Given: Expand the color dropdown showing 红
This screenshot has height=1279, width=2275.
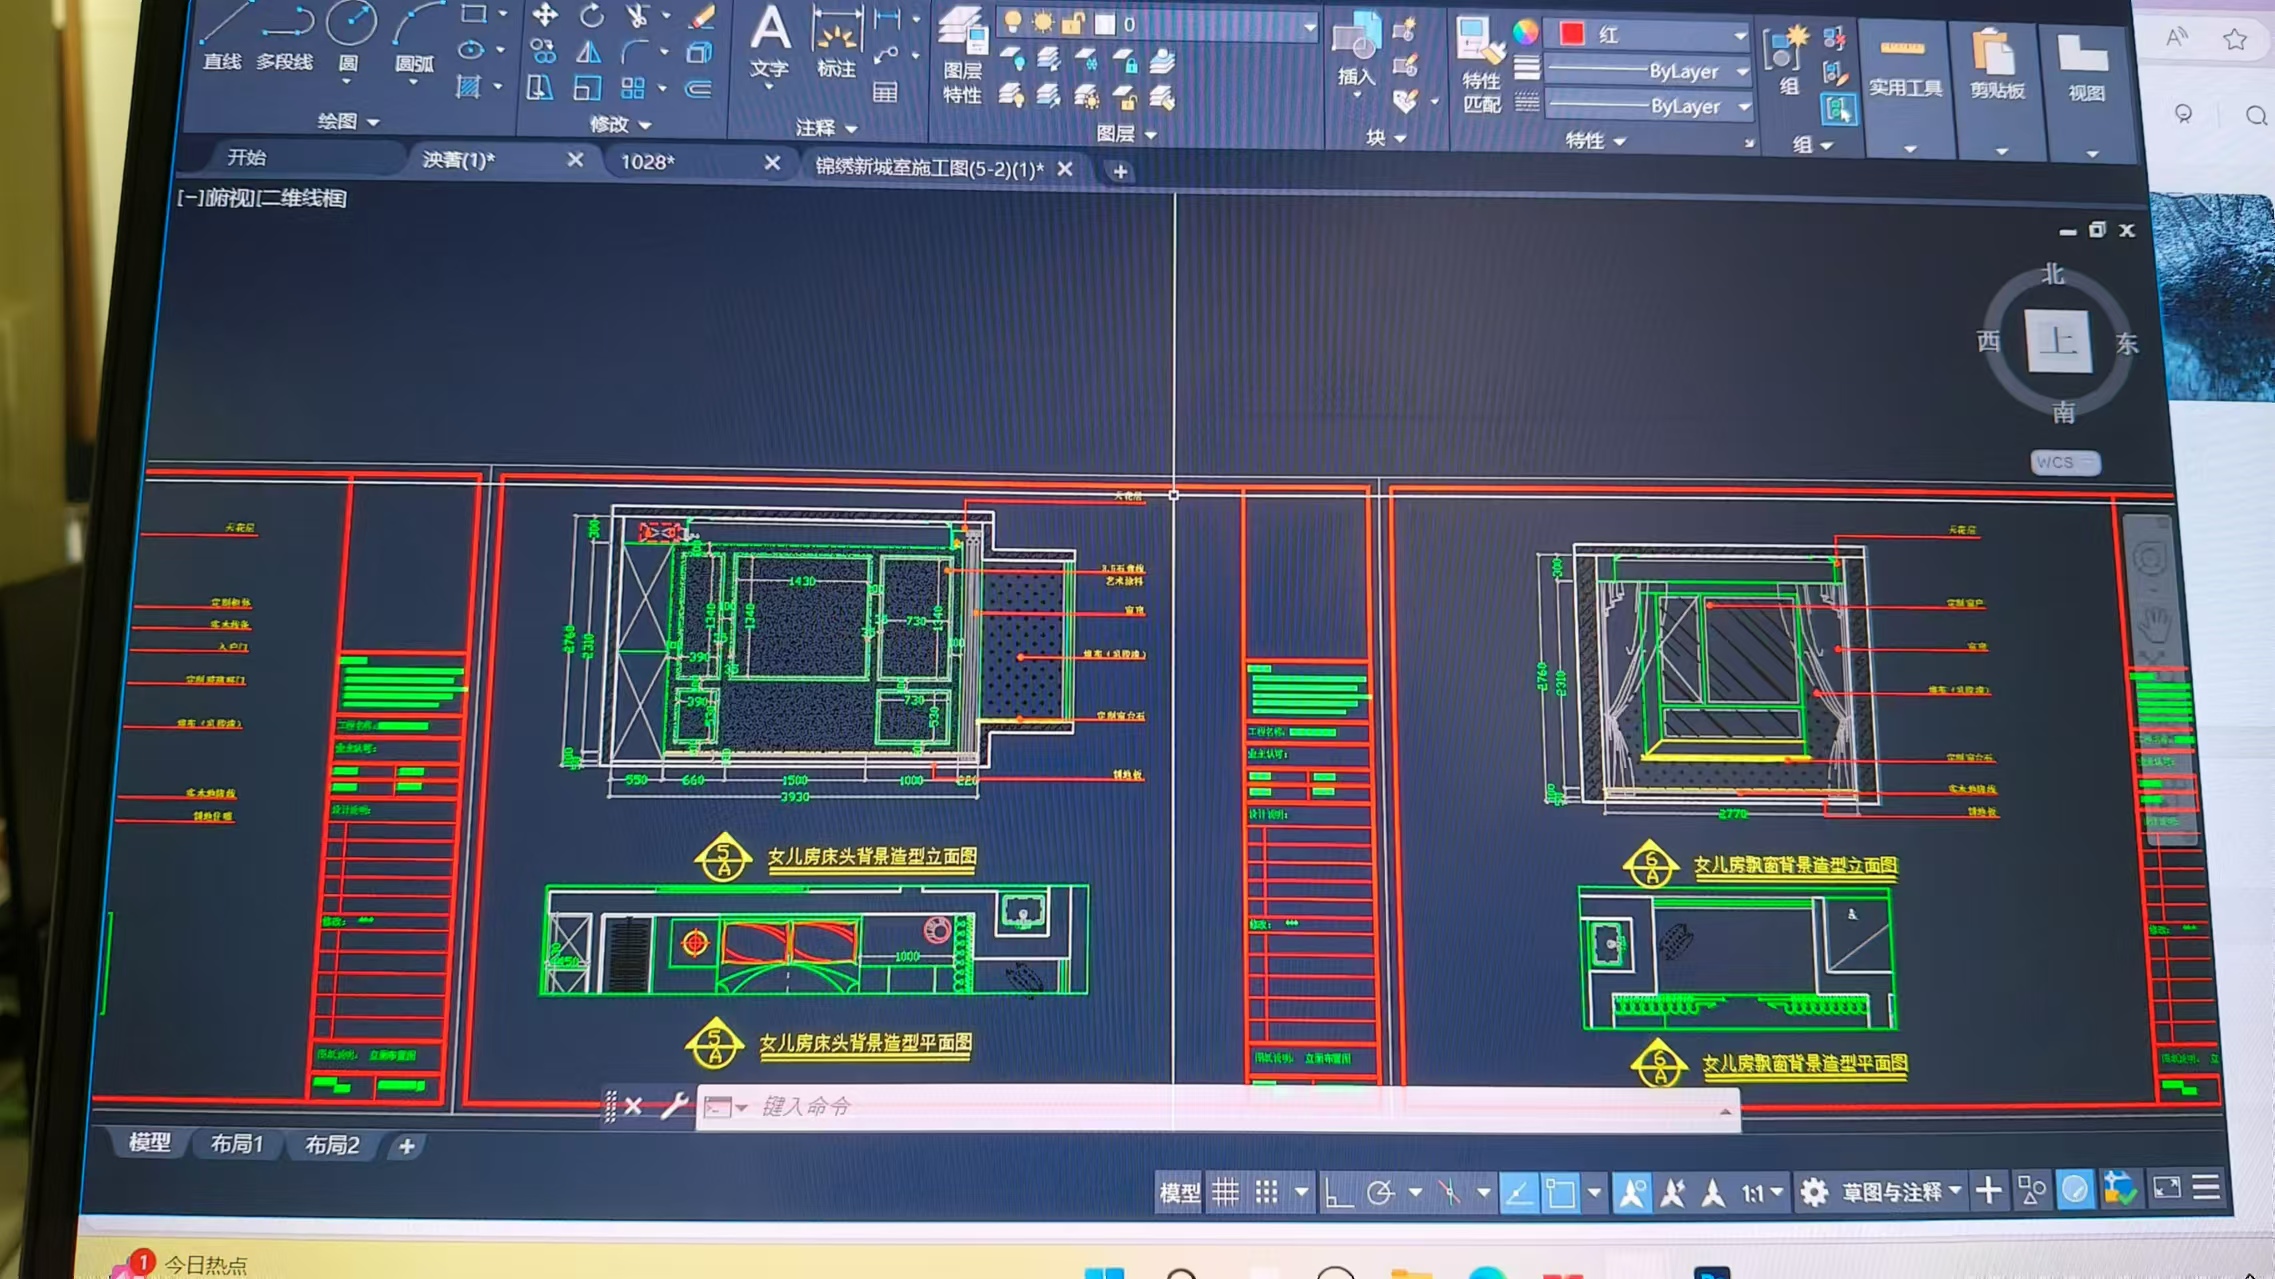Looking at the screenshot, I should click(1739, 36).
